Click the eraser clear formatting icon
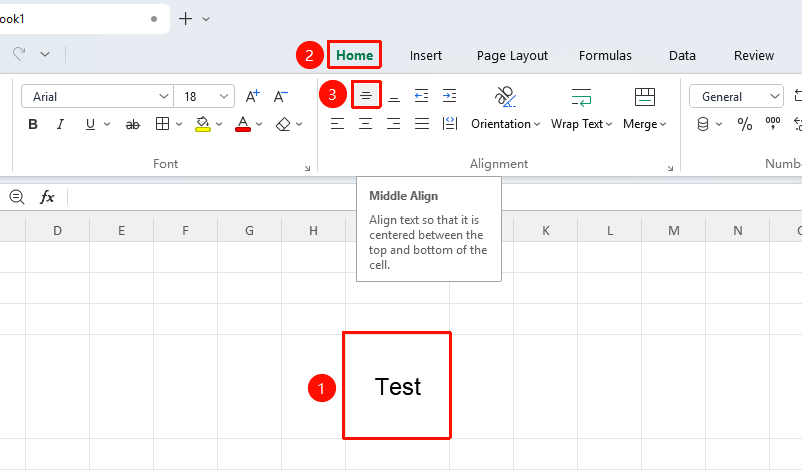This screenshot has height=470, width=802. [283, 124]
